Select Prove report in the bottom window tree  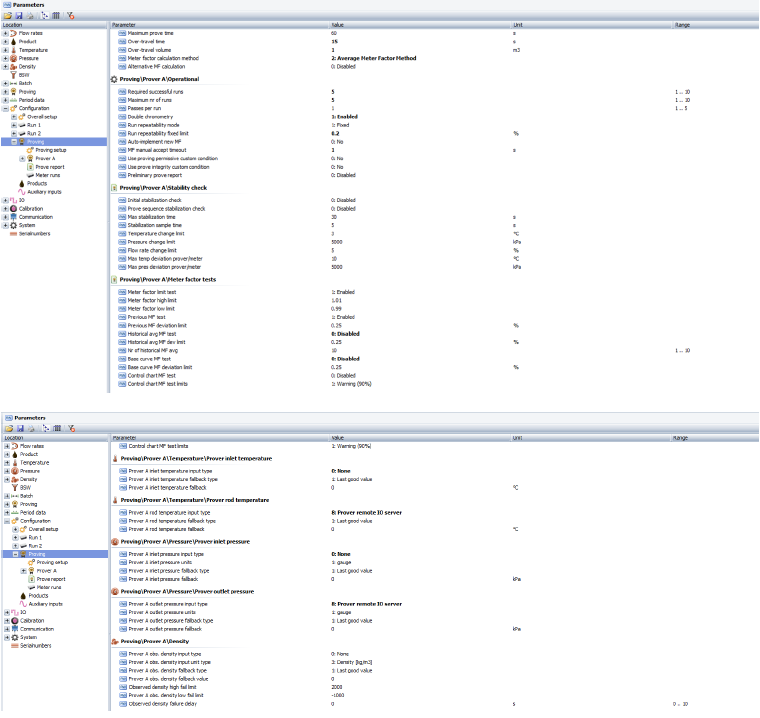coord(51,579)
